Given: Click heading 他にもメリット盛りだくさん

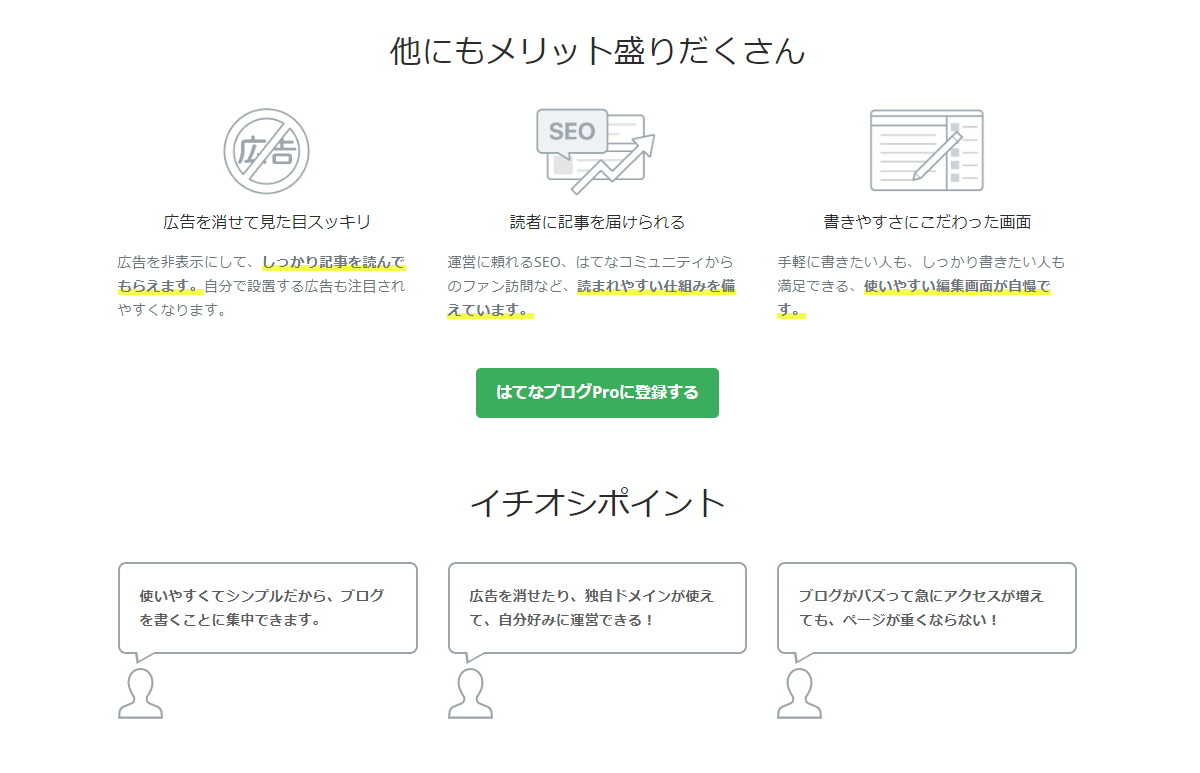Looking at the screenshot, I should 597,51.
